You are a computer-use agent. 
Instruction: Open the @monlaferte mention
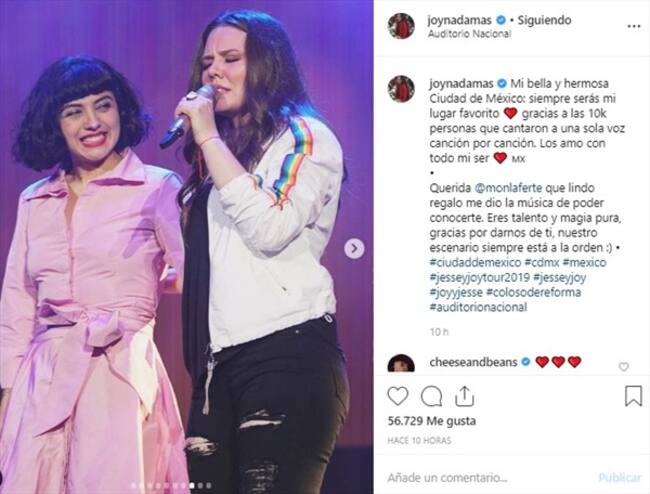pyautogui.click(x=507, y=188)
